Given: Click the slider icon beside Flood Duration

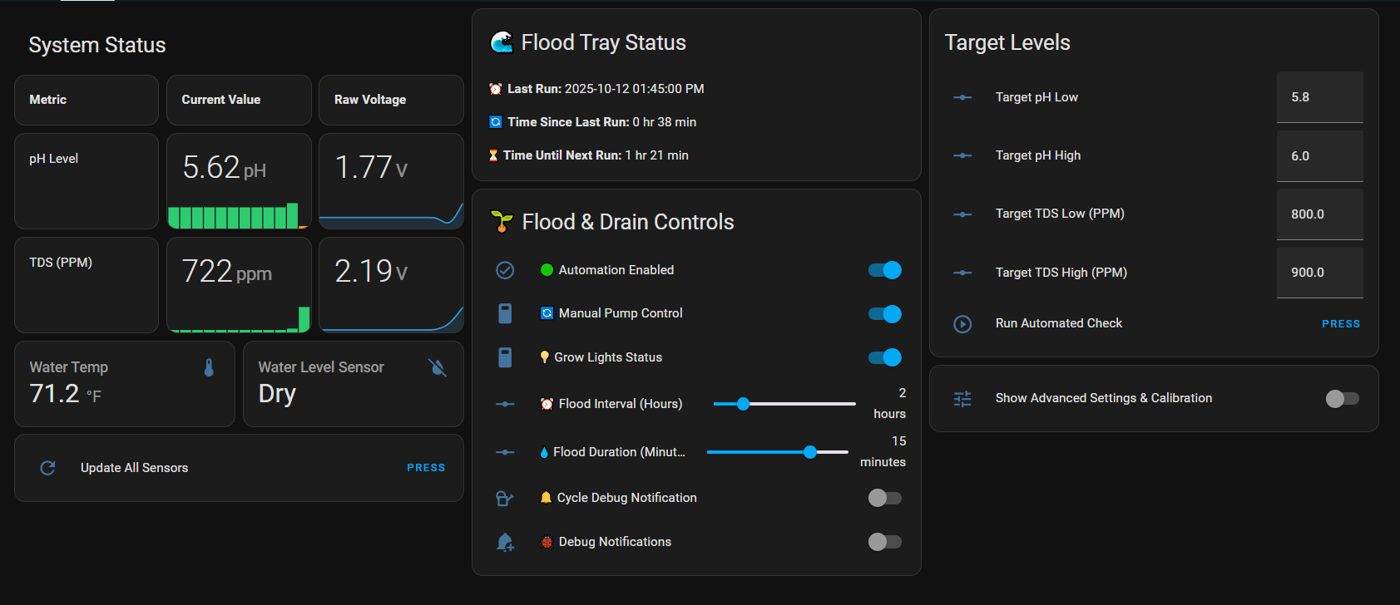Looking at the screenshot, I should pos(505,452).
